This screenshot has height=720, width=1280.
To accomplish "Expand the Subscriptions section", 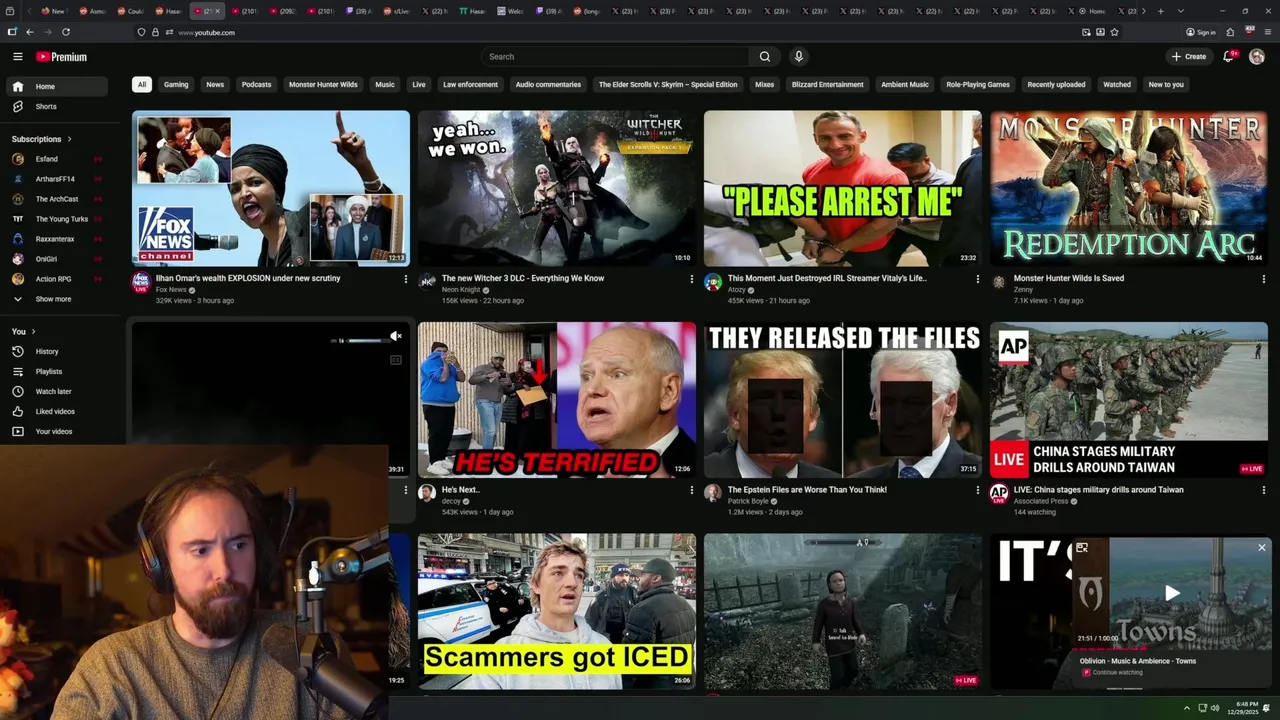I will point(42,139).
